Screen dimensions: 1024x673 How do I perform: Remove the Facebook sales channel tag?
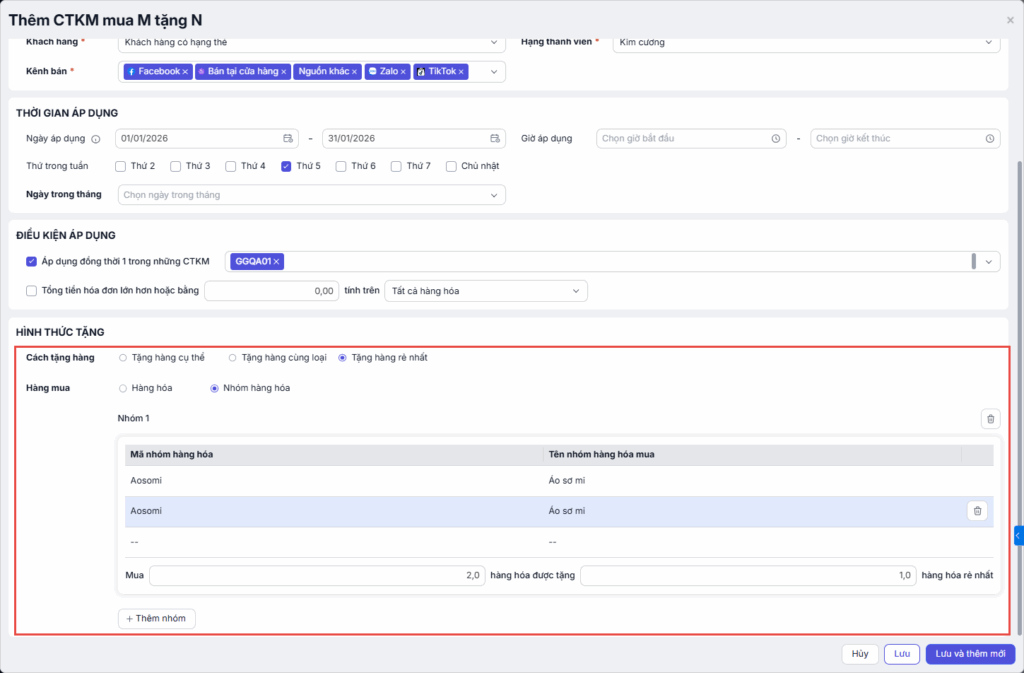point(185,72)
